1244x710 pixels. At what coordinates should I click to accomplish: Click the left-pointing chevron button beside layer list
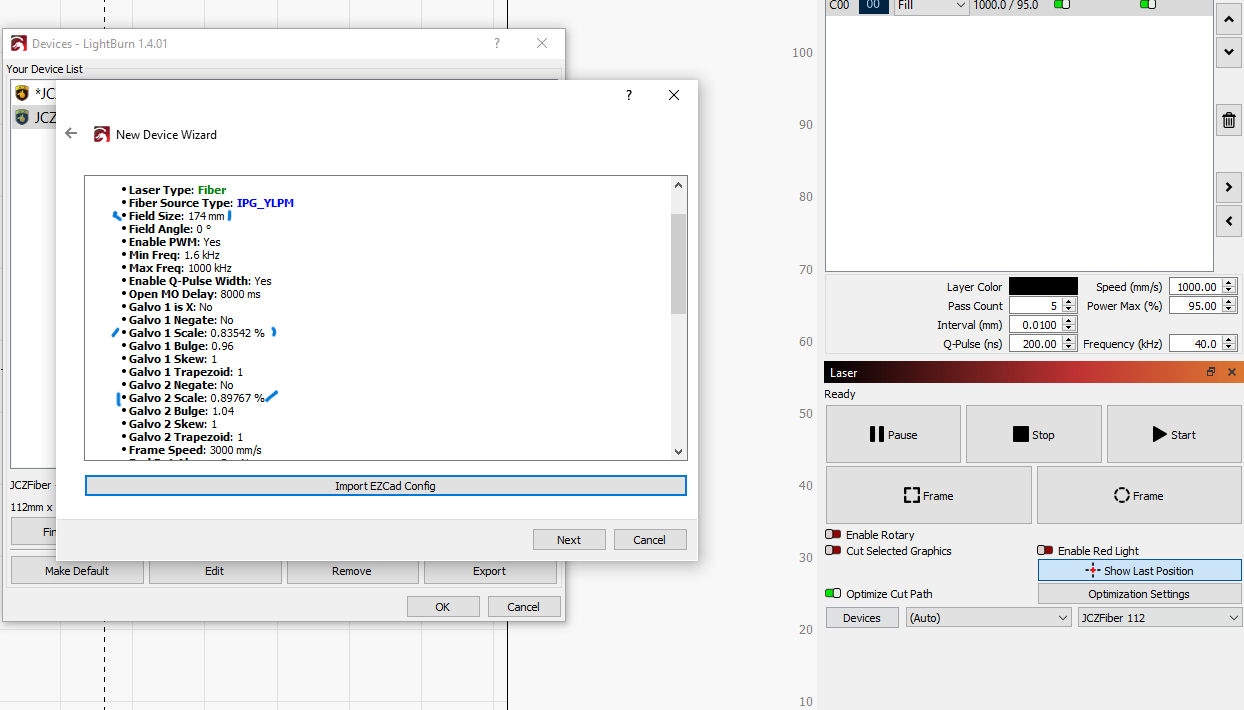pos(1229,221)
